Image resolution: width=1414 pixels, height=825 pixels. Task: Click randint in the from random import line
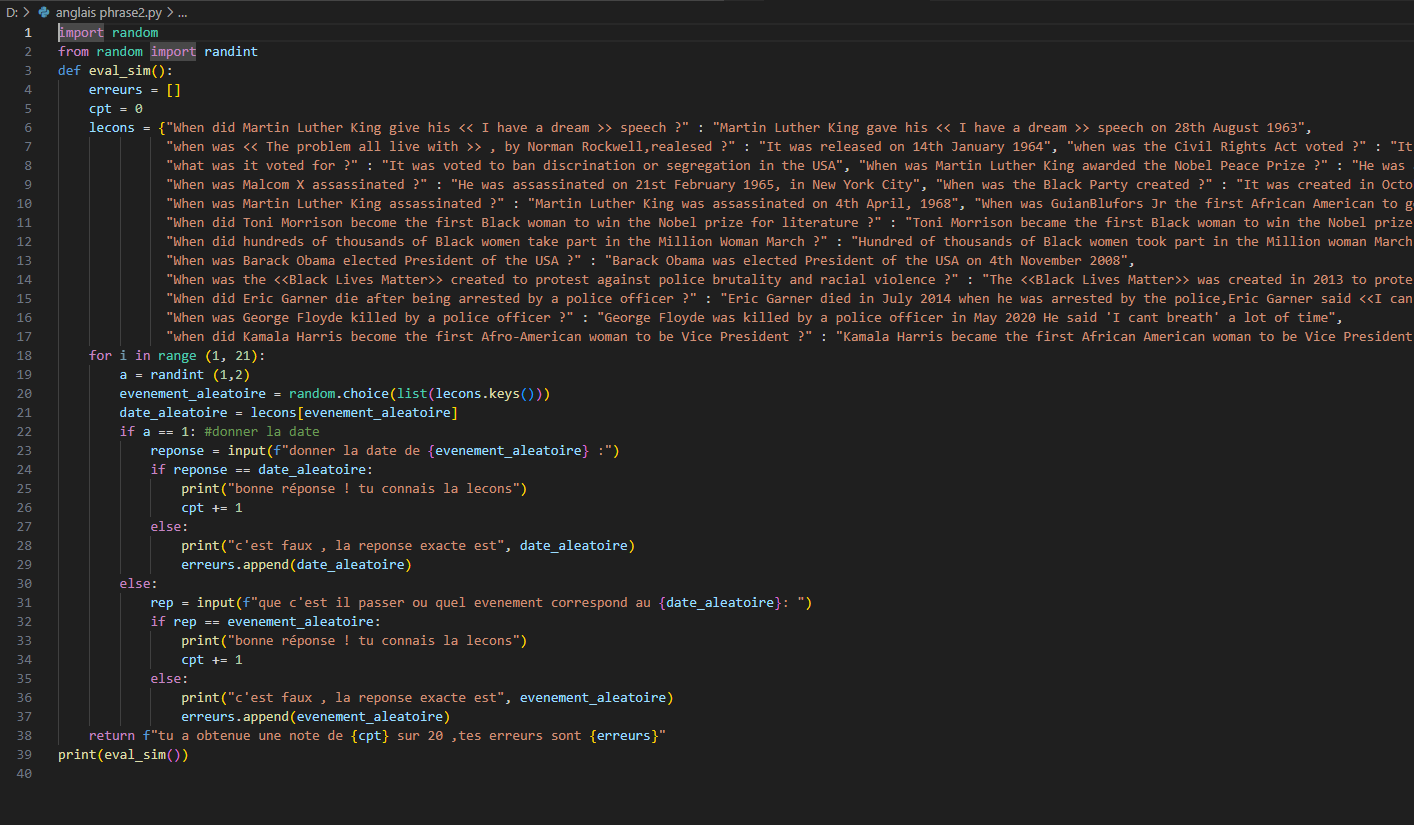click(x=230, y=51)
